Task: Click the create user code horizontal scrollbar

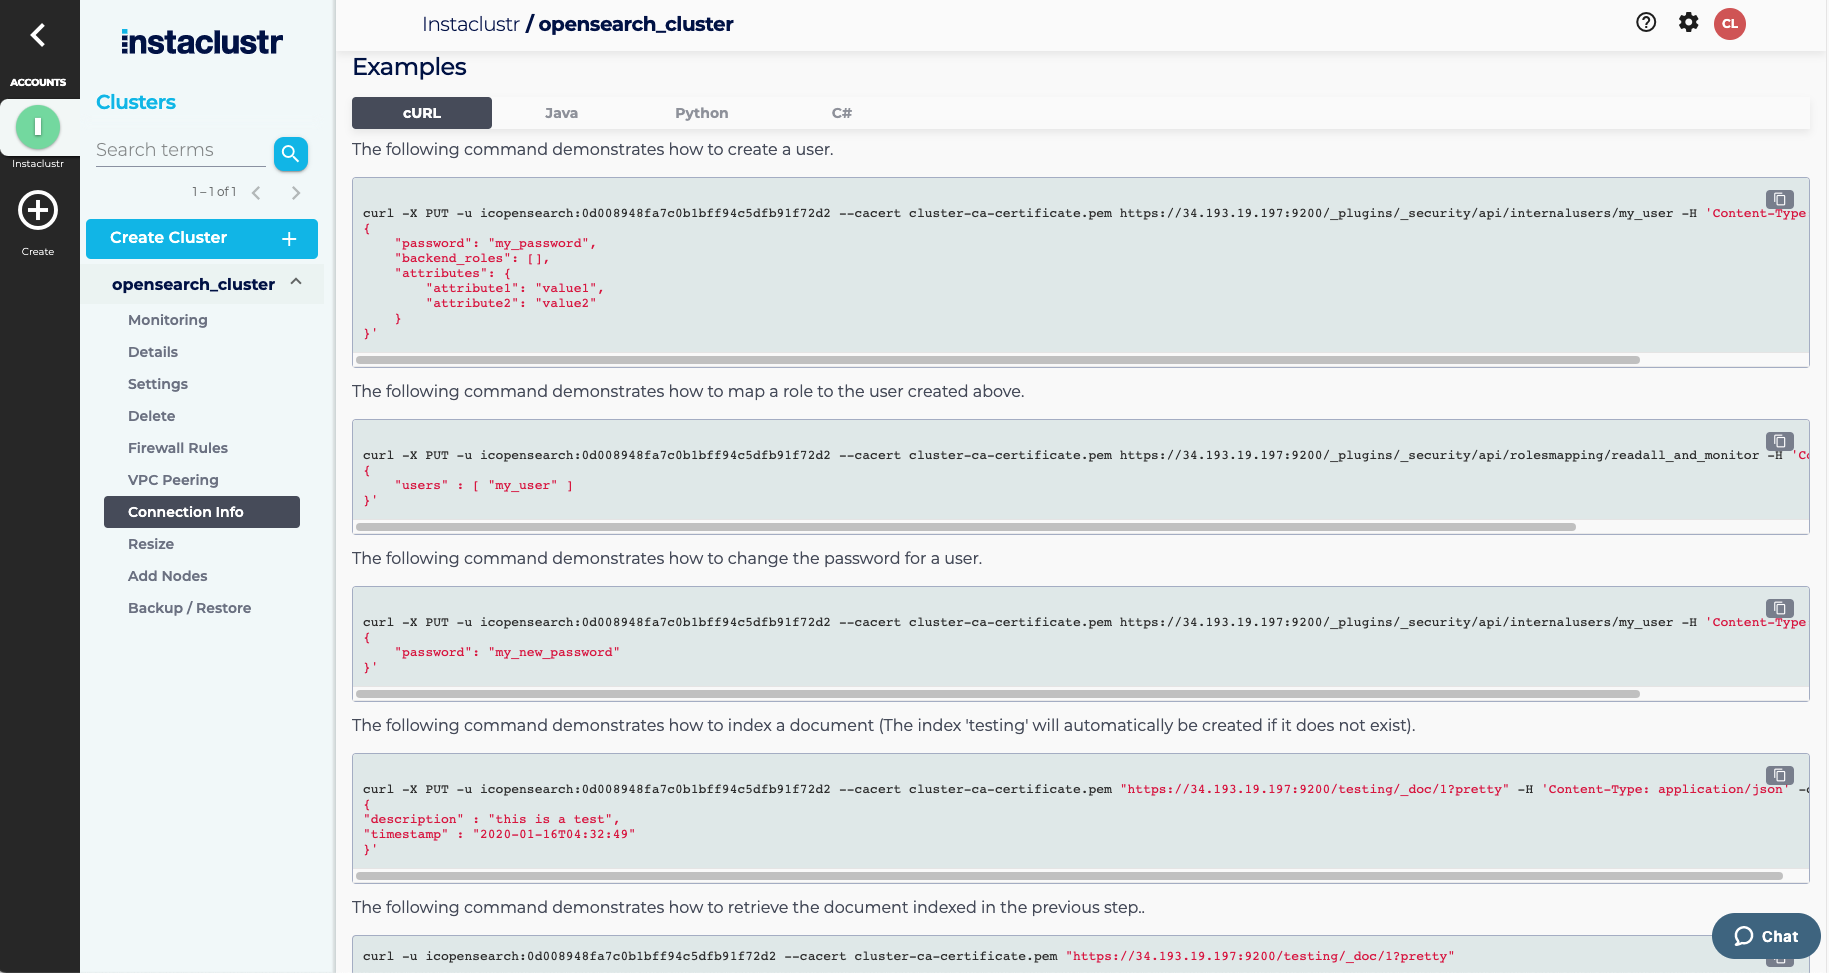Action: pos(997,360)
